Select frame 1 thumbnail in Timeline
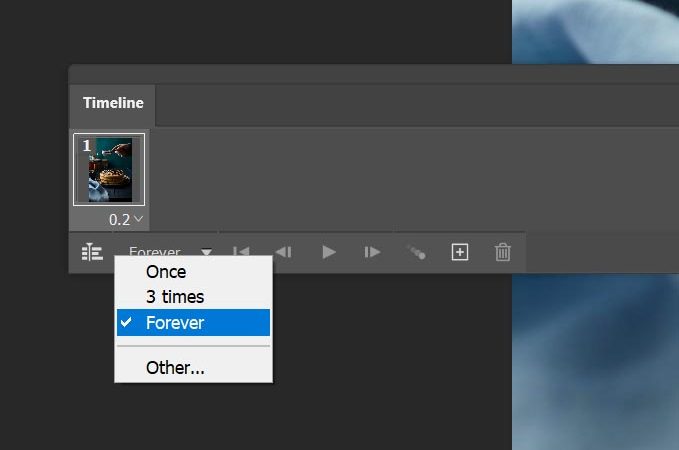The image size is (679, 450). point(109,169)
